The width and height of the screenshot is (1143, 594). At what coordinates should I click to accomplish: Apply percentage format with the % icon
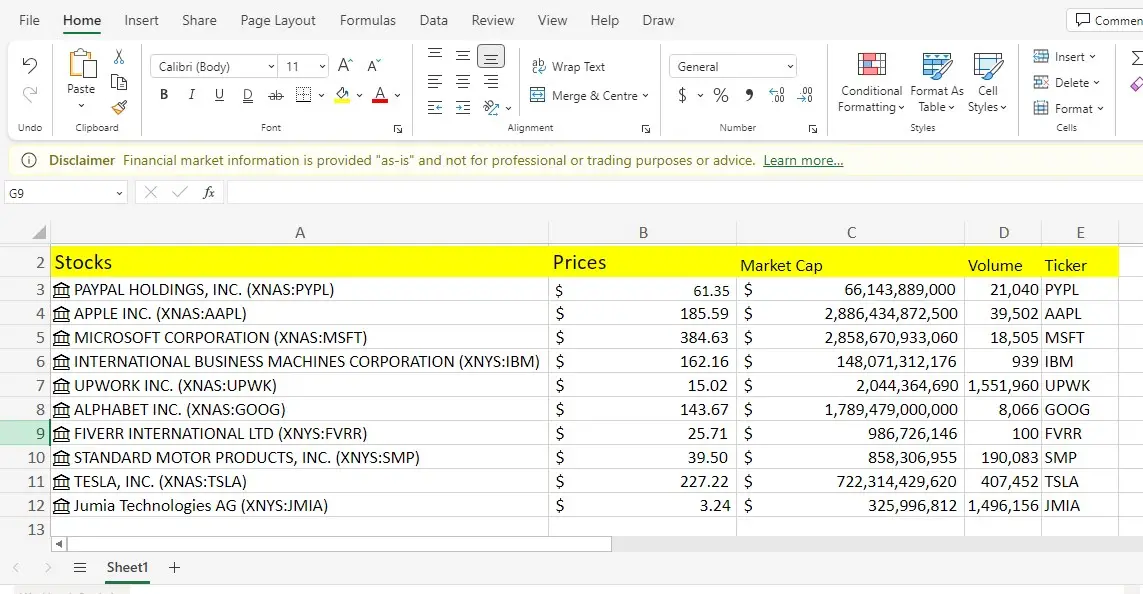[x=718, y=94]
